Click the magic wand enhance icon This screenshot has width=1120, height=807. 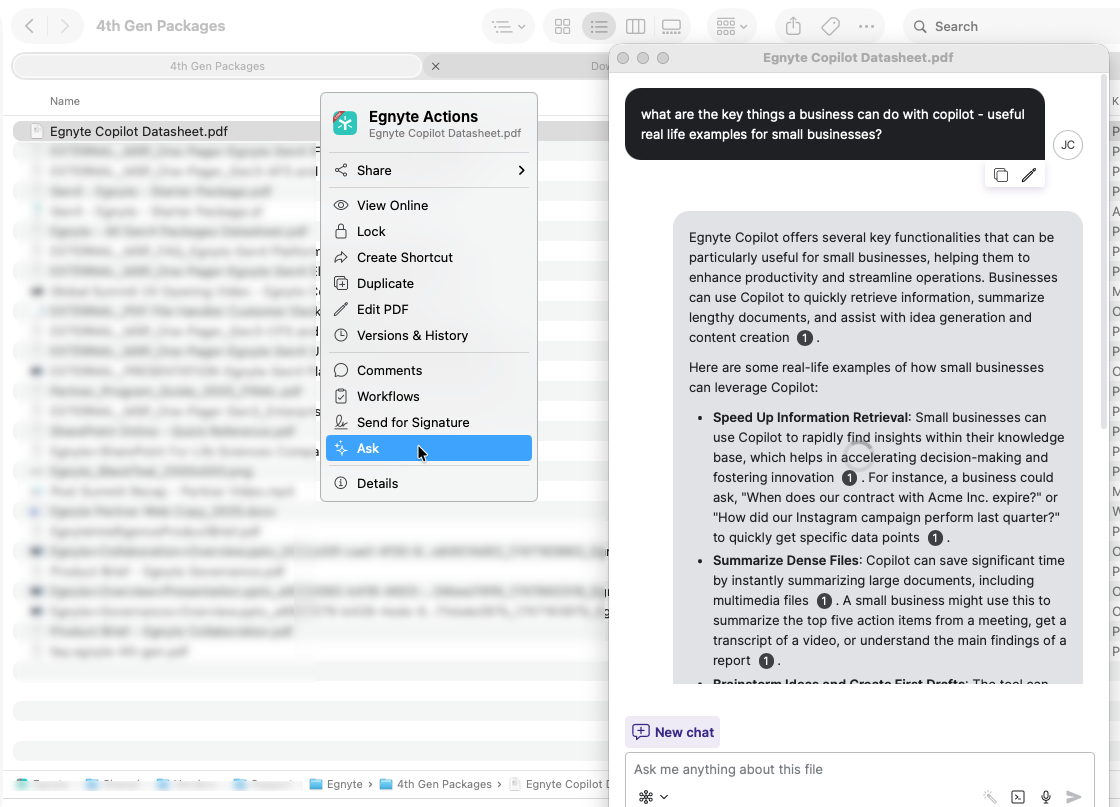pos(990,797)
